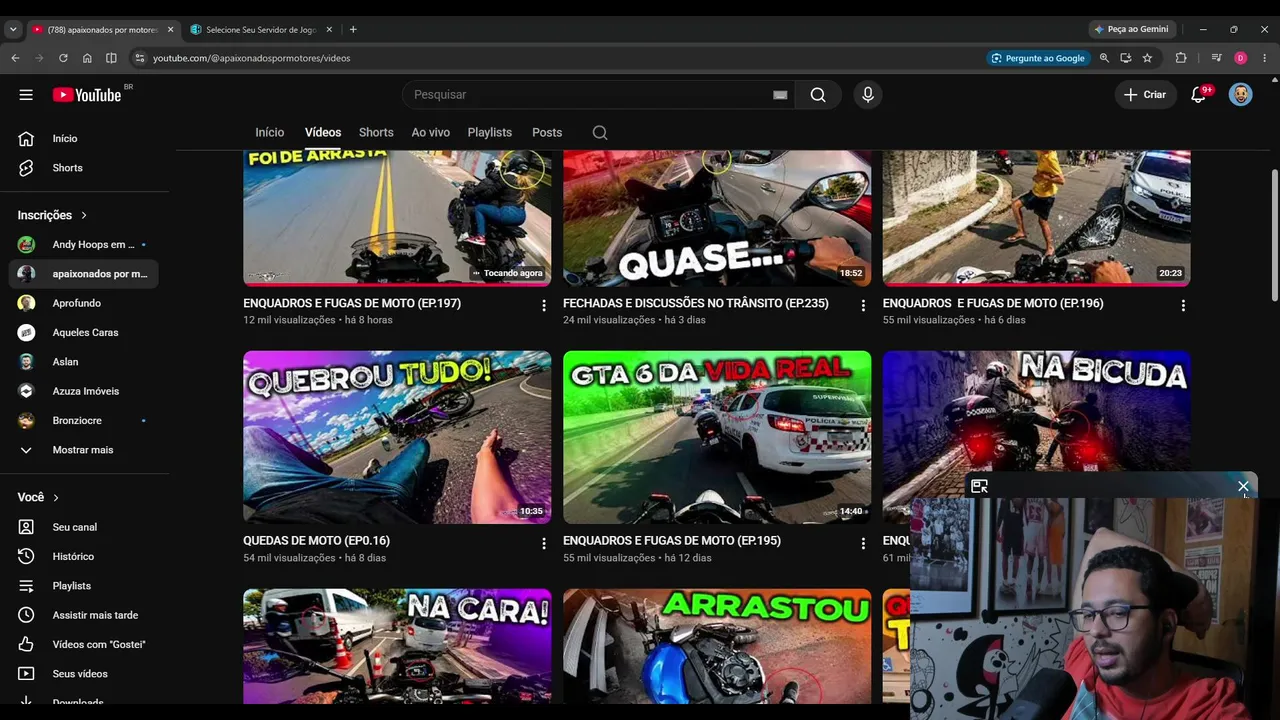The image size is (1280, 720).
Task: Open title FECHADAS E DISCUSSÕES NO TRÂNSITO (EP.235)
Action: [696, 303]
